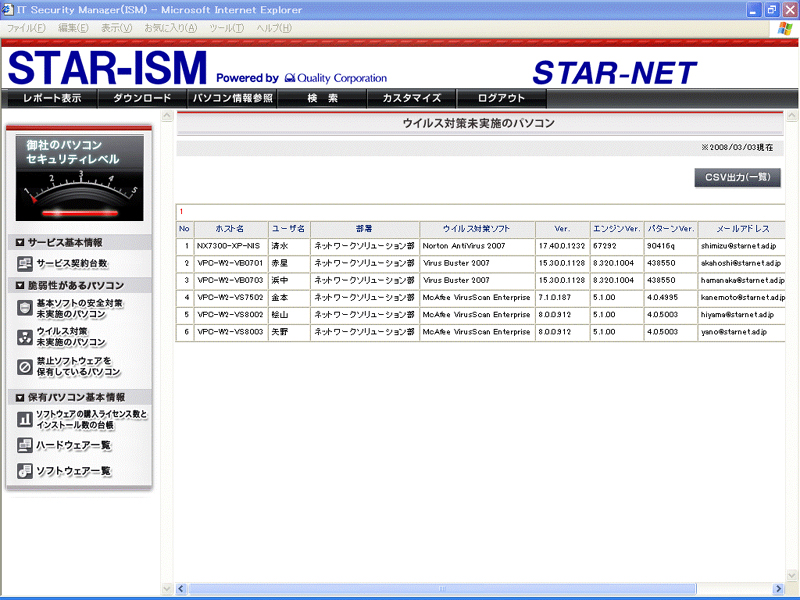The height and width of the screenshot is (600, 800).
Task: Click the ソフトウェア一覧 disc icon
Action: [24, 471]
